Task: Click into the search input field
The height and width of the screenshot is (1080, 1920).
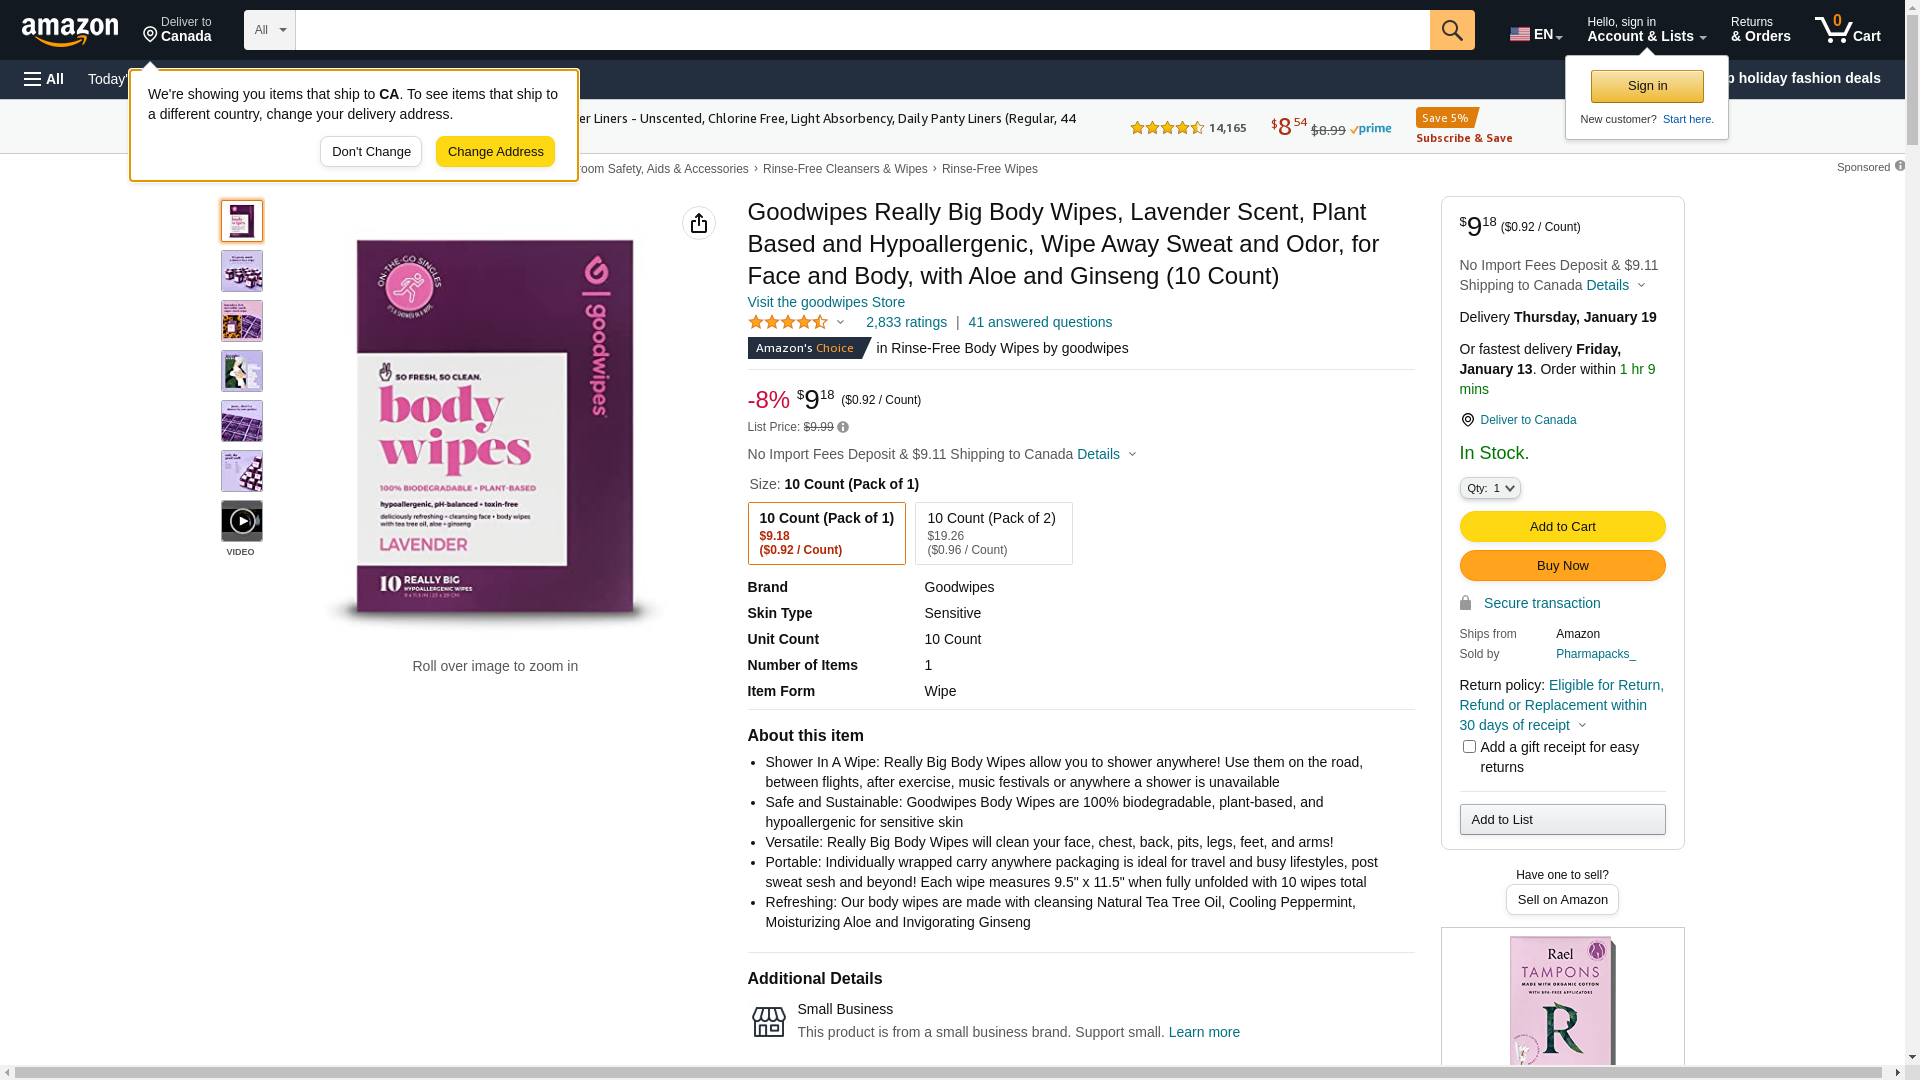Action: (x=862, y=30)
